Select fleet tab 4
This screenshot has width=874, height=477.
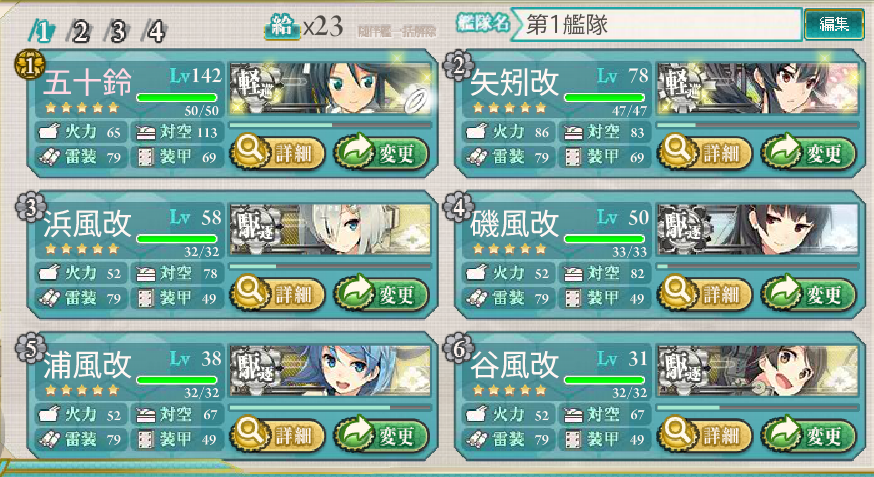tap(154, 31)
